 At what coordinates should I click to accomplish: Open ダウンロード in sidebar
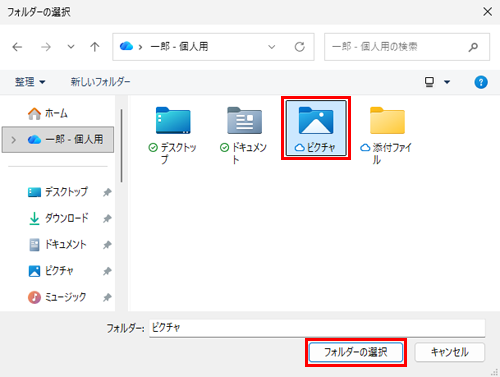(58, 218)
